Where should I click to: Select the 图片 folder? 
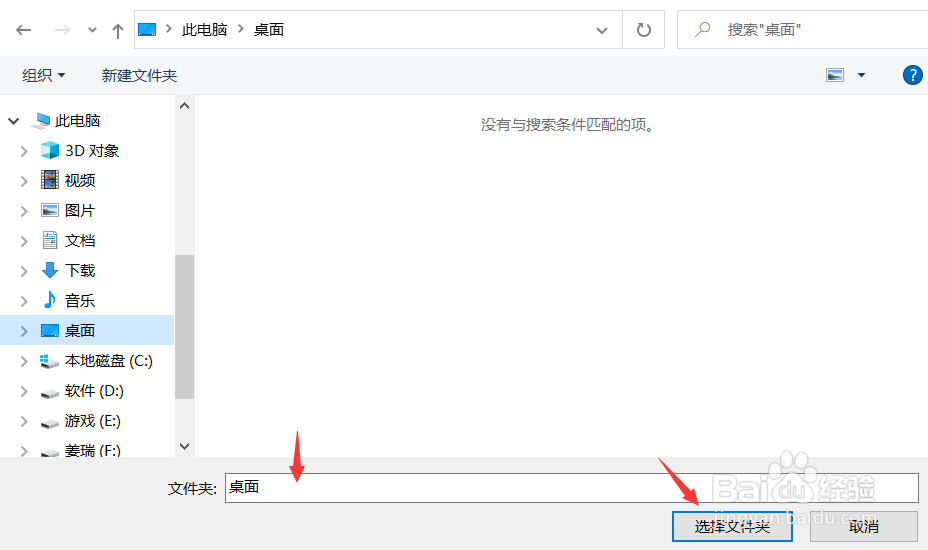point(80,211)
